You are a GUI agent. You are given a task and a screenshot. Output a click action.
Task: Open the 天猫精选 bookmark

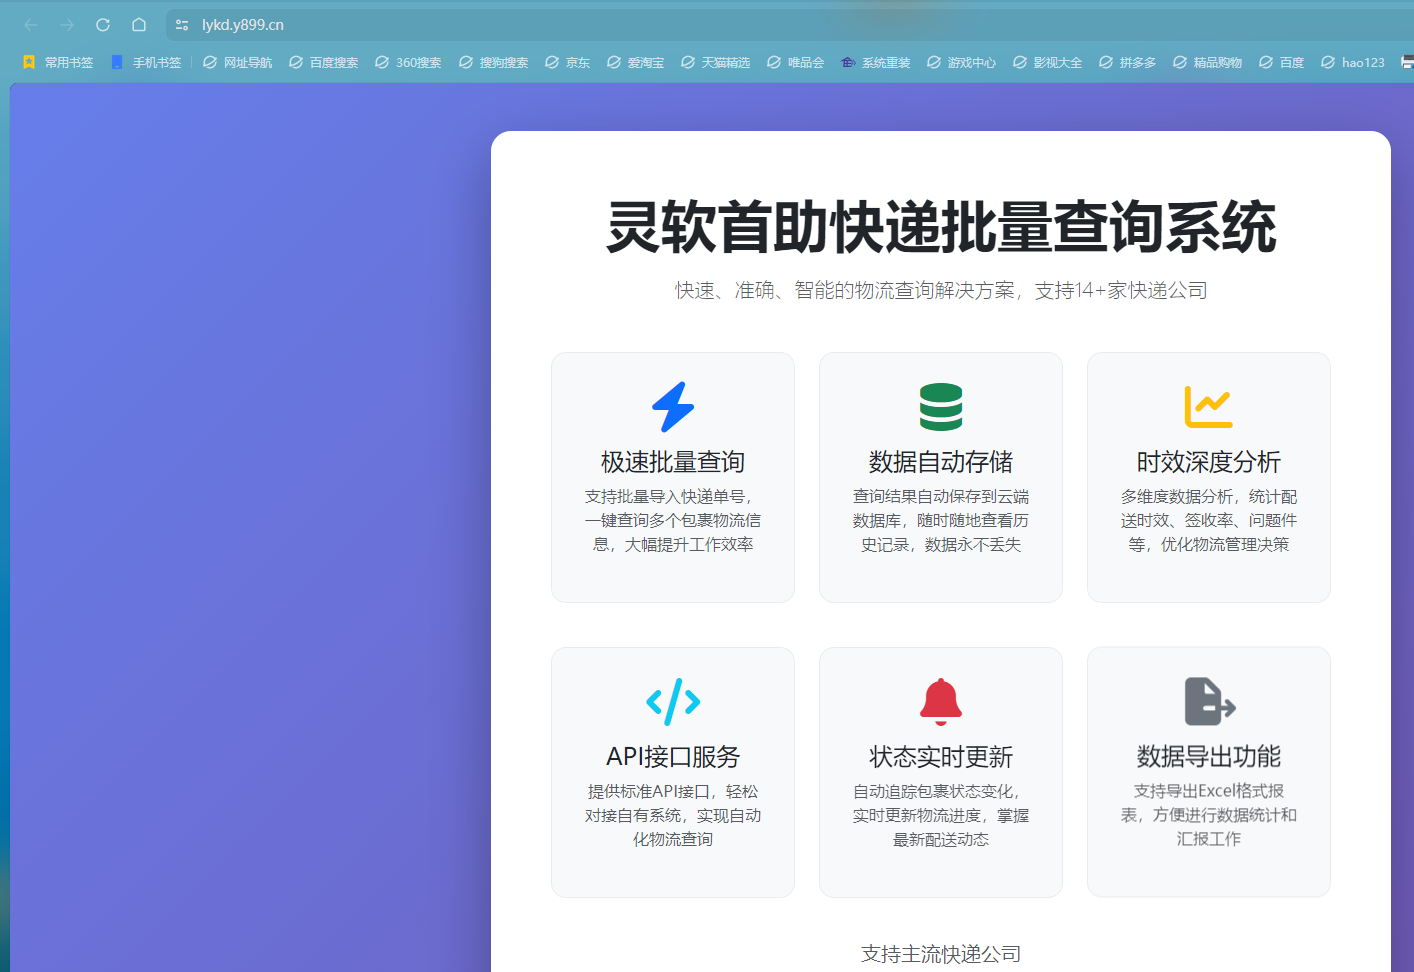tap(716, 62)
